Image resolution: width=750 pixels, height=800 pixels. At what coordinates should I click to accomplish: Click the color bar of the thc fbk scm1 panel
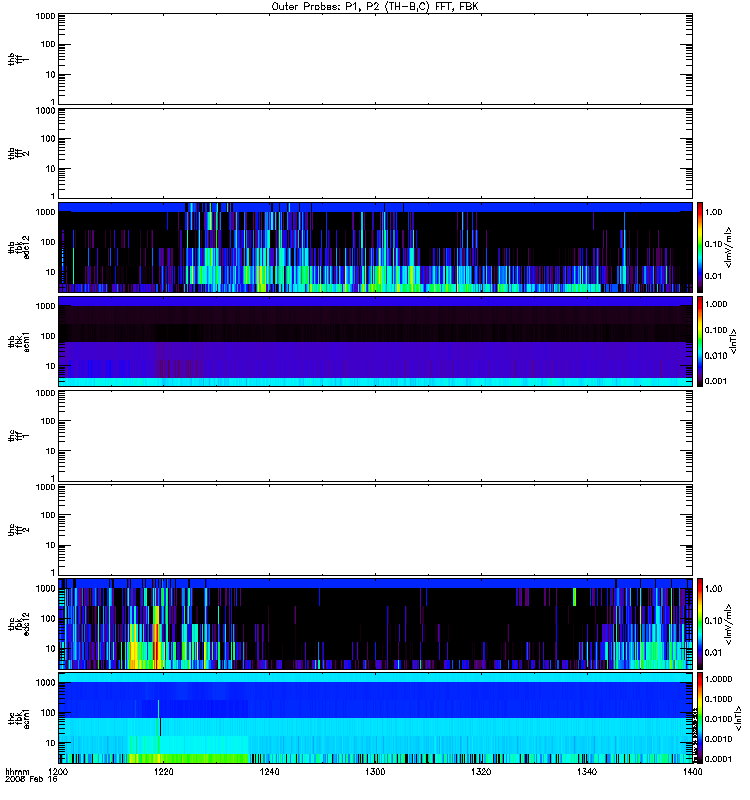pos(700,718)
